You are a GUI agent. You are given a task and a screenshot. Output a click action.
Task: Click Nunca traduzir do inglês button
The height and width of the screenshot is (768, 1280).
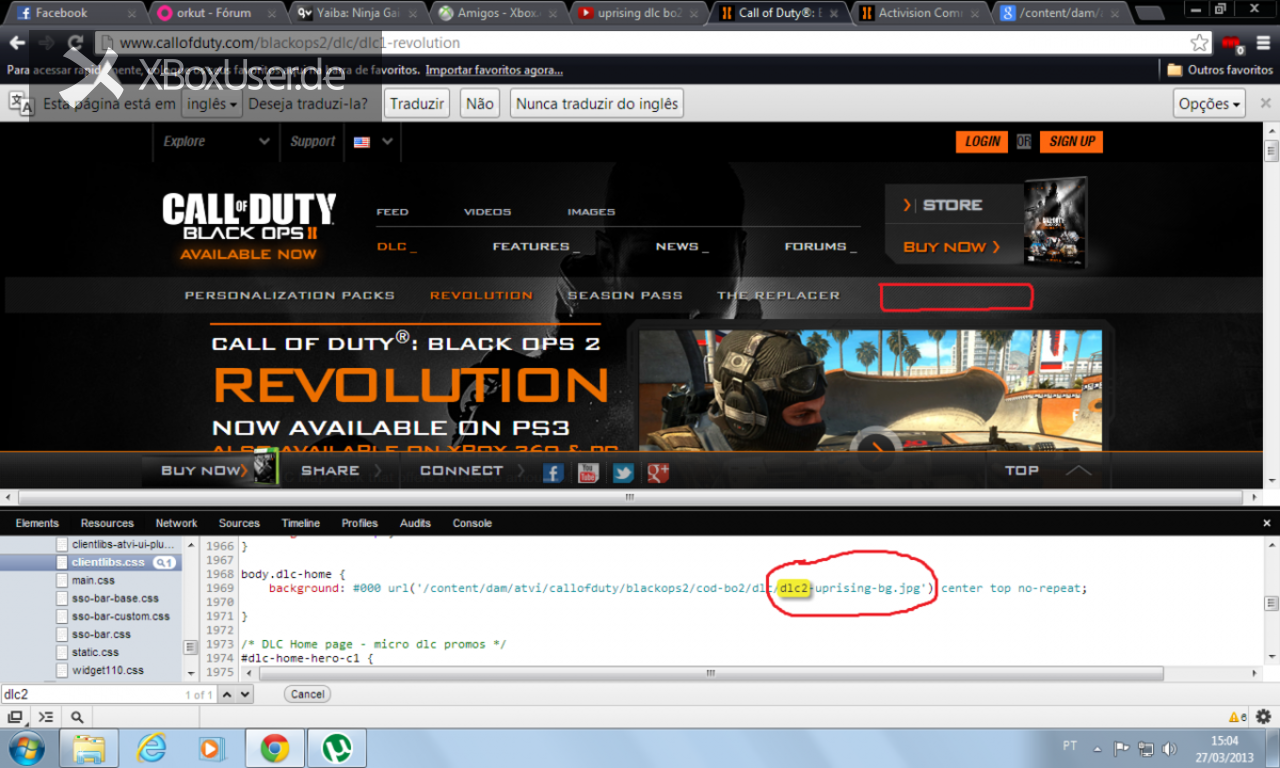click(x=597, y=104)
